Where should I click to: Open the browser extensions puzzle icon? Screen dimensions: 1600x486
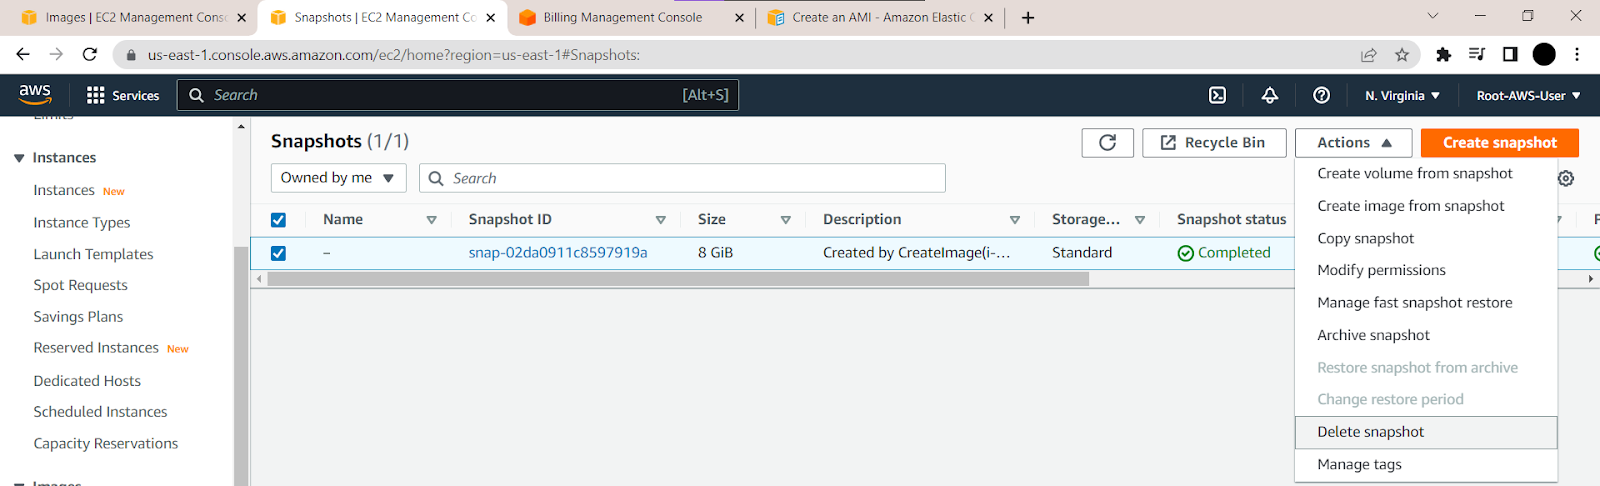point(1443,55)
